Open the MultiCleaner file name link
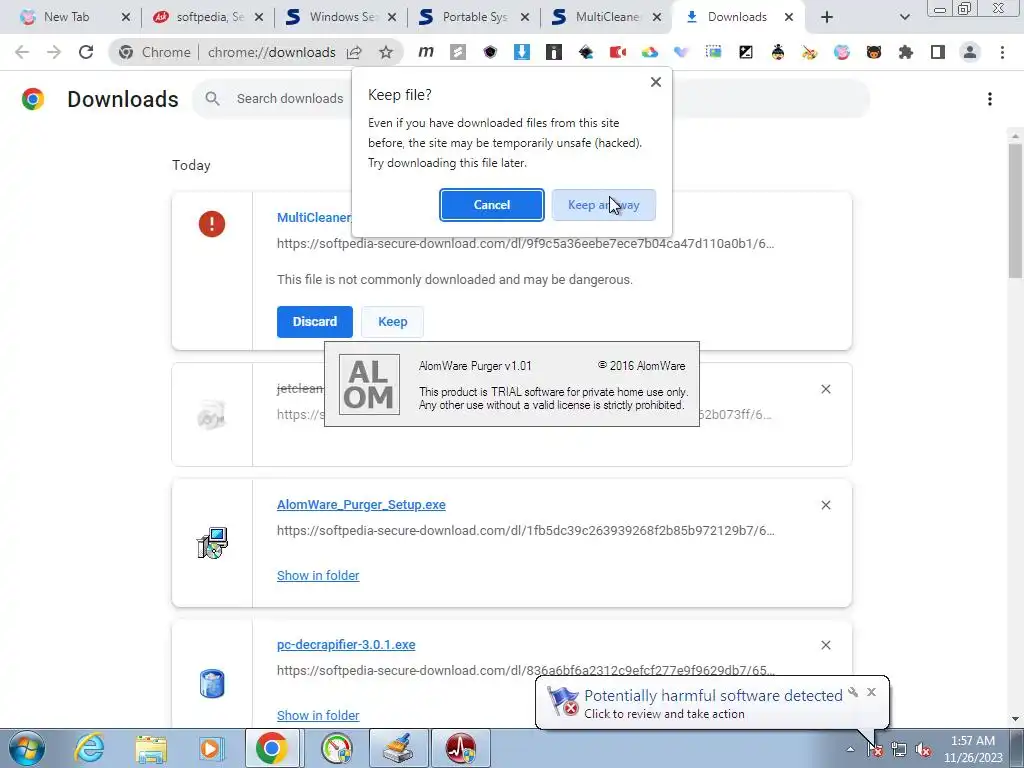The width and height of the screenshot is (1024, 768). point(314,217)
